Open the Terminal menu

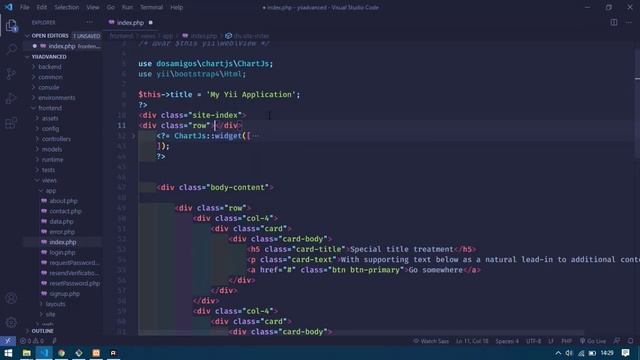(x=151, y=7)
